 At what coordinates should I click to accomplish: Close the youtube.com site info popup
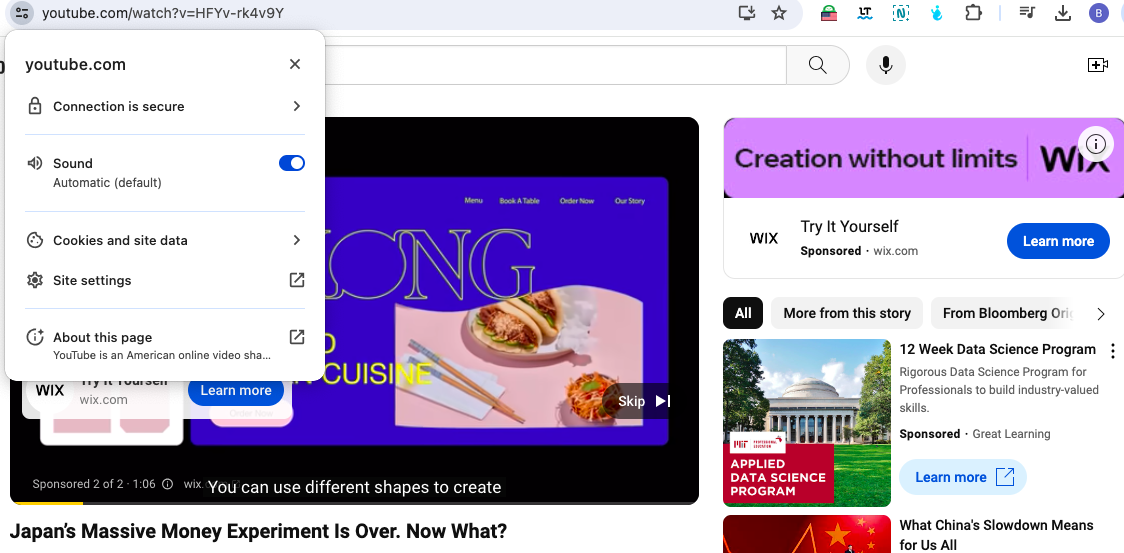(x=295, y=65)
